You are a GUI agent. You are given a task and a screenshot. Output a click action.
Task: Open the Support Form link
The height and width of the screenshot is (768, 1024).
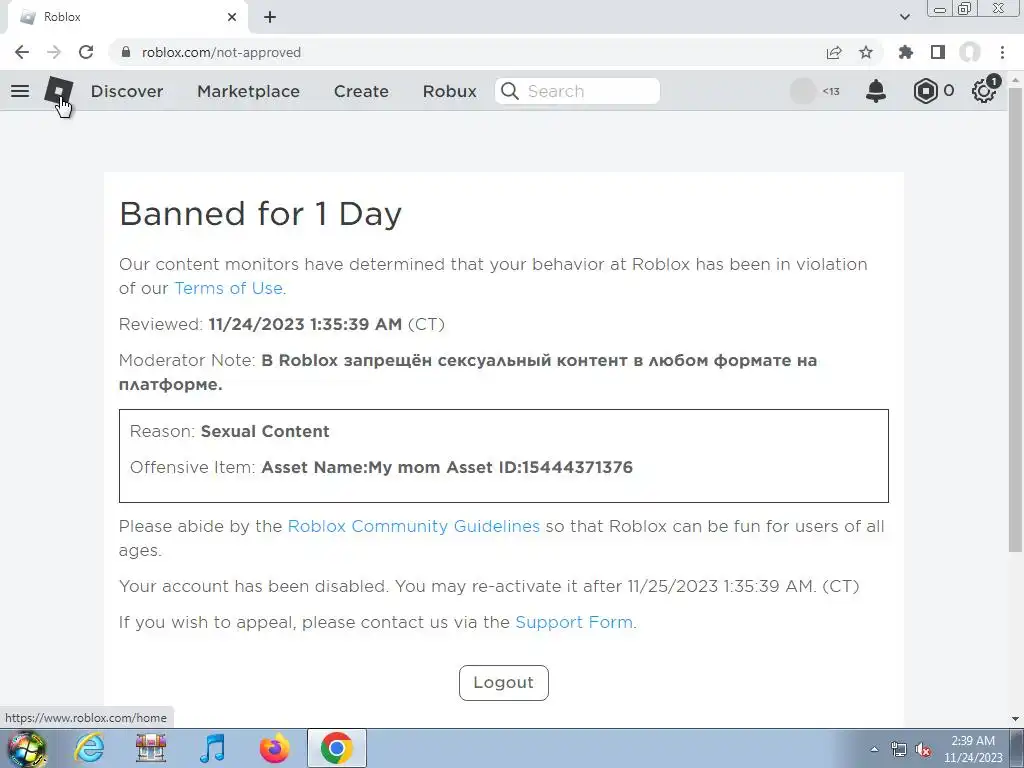574,622
